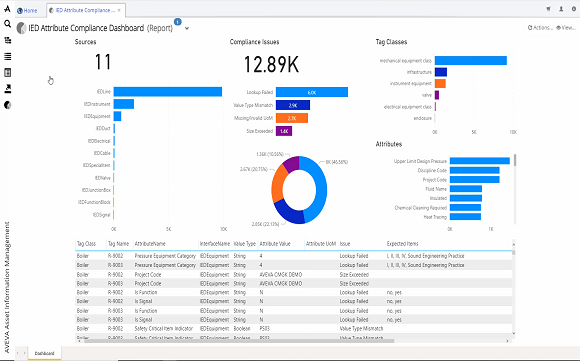Go to next sheet using right arrow
This screenshot has height=361, width=580.
coord(24,353)
